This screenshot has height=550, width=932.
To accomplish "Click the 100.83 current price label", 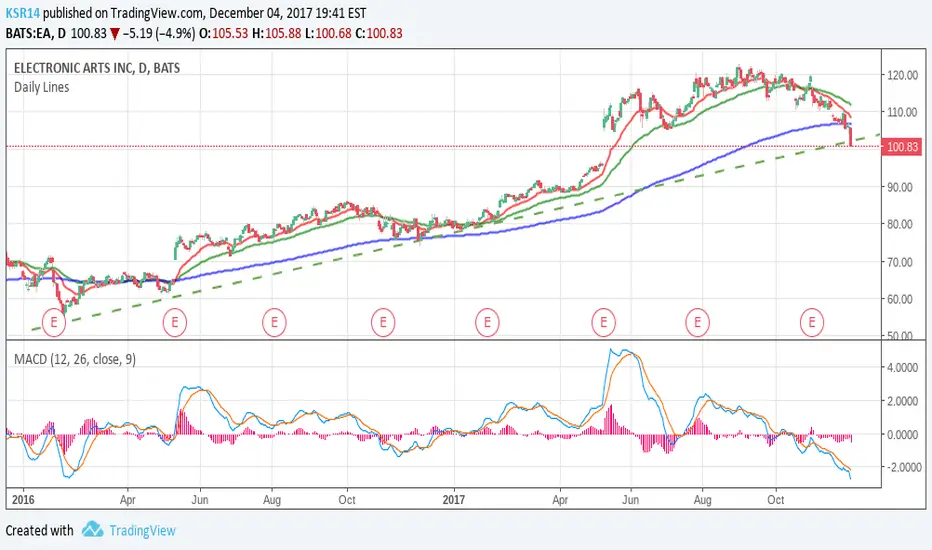I will 902,146.
